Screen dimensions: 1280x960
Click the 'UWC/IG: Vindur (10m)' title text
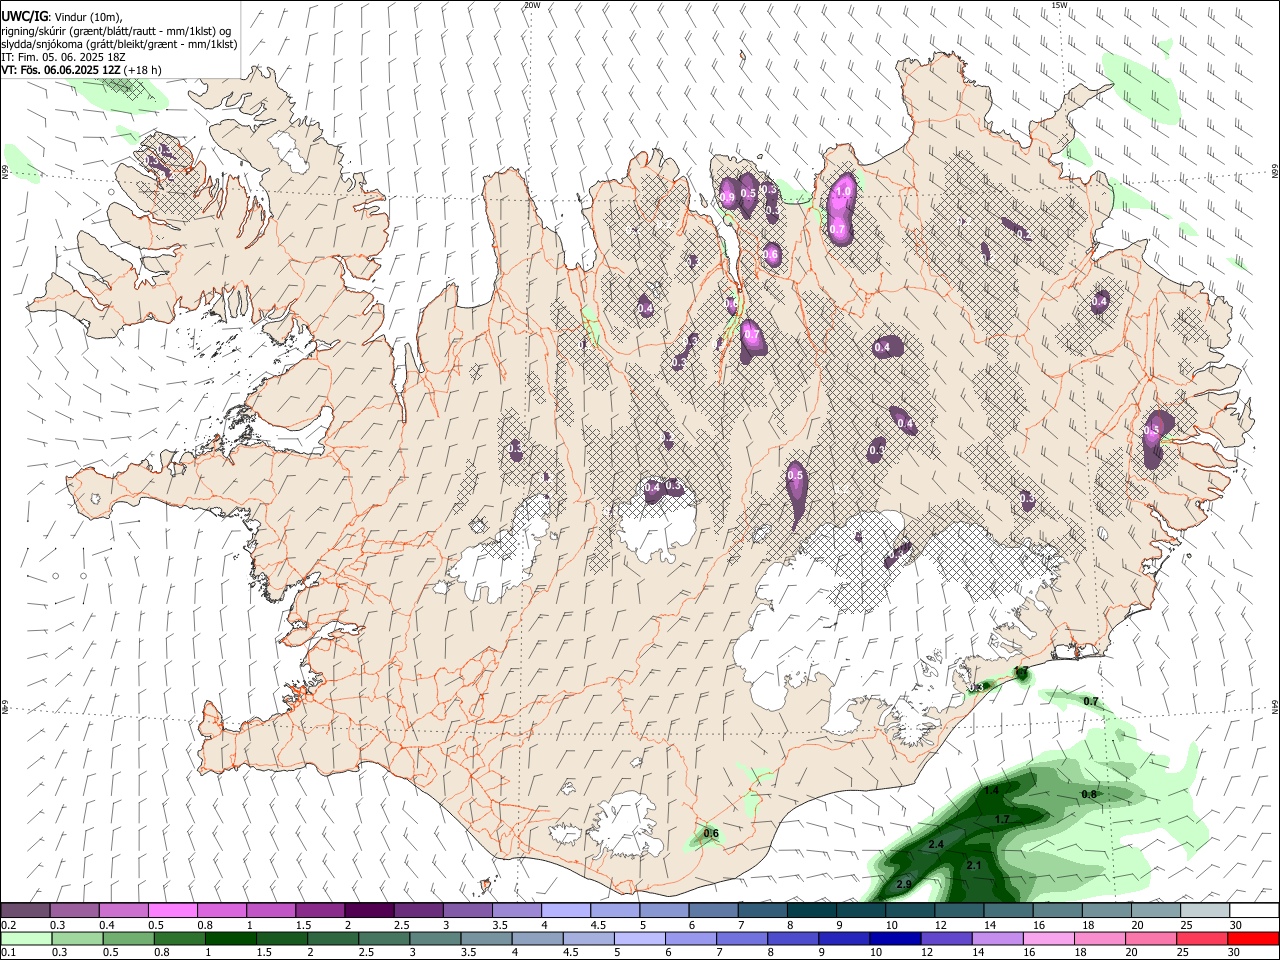(x=62, y=17)
